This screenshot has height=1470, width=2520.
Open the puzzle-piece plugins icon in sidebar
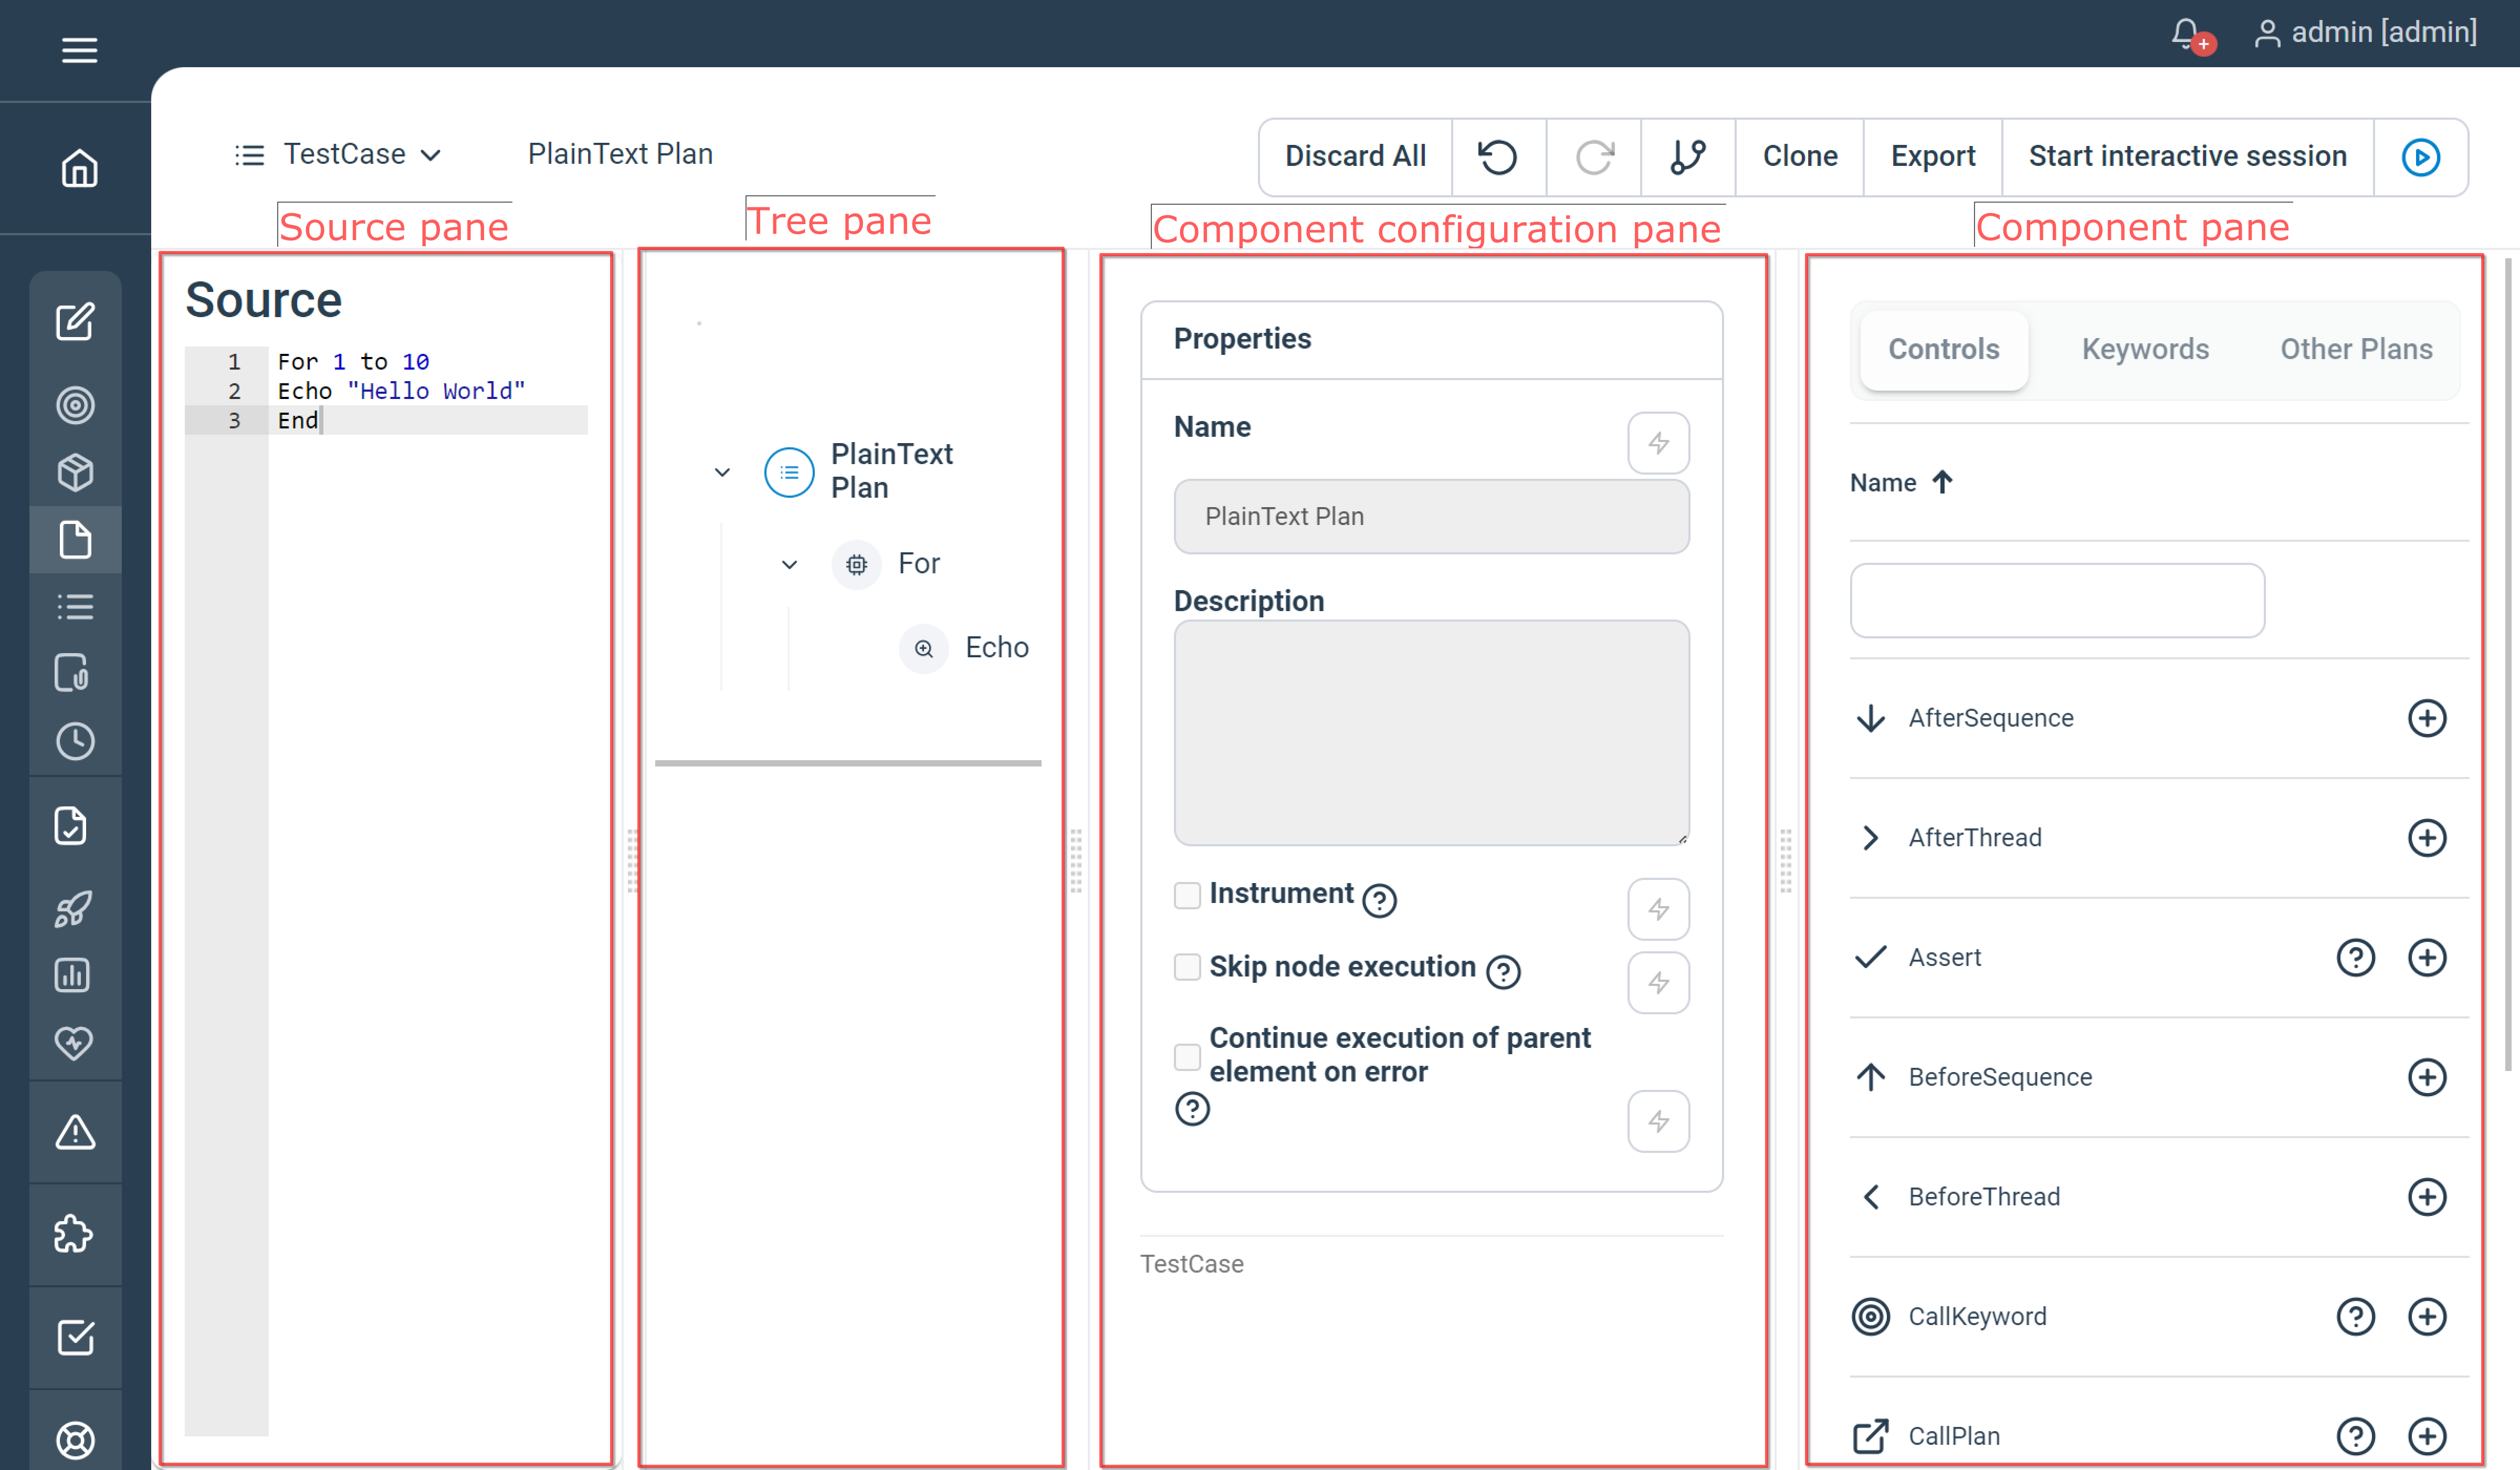pyautogui.click(x=75, y=1234)
